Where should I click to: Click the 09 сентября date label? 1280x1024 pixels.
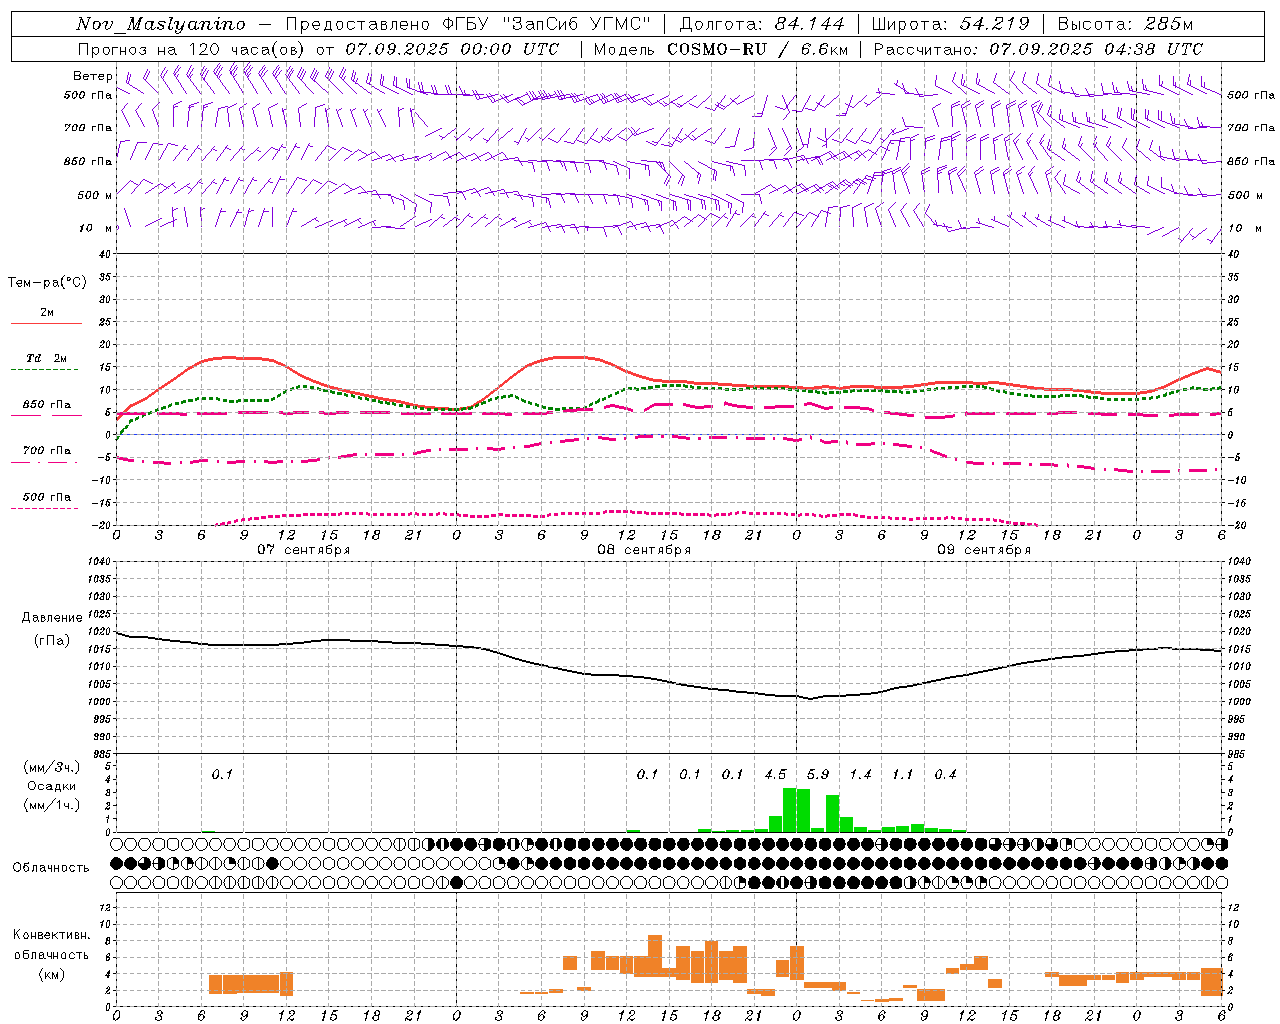pos(984,549)
